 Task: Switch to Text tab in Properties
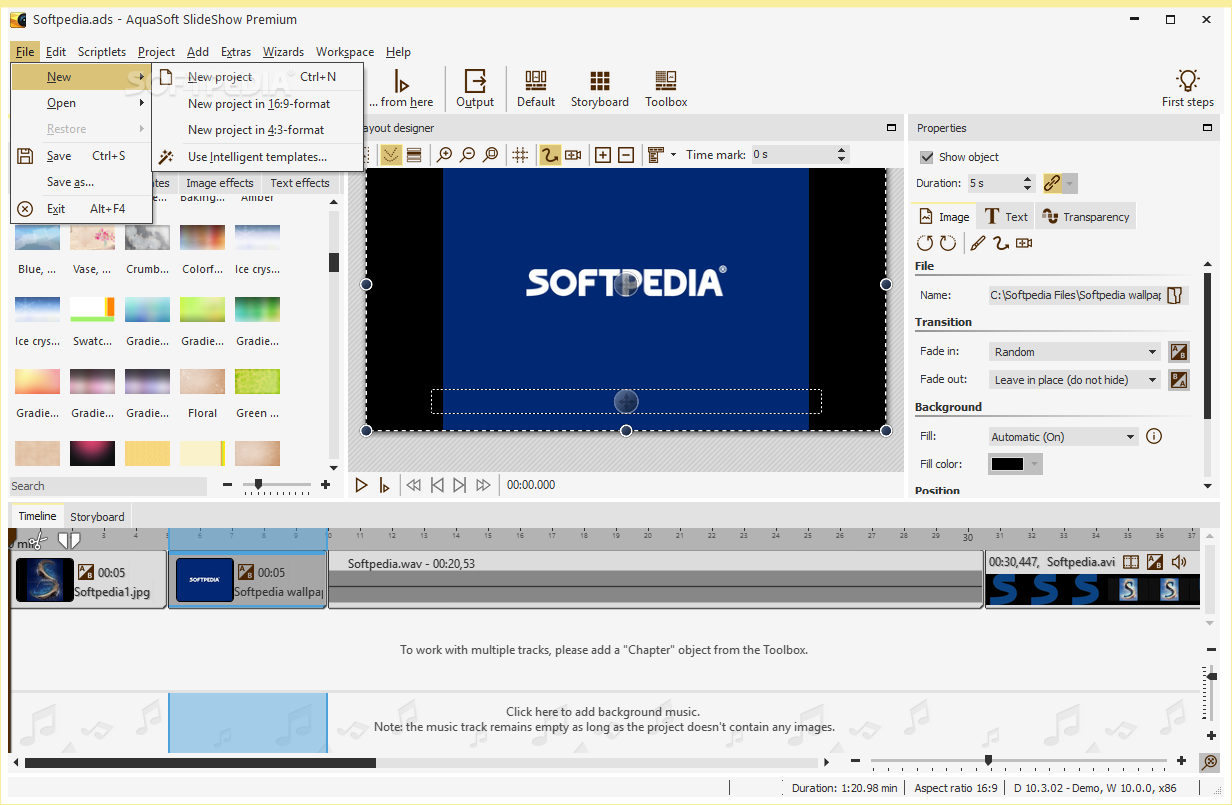pyautogui.click(x=1006, y=217)
